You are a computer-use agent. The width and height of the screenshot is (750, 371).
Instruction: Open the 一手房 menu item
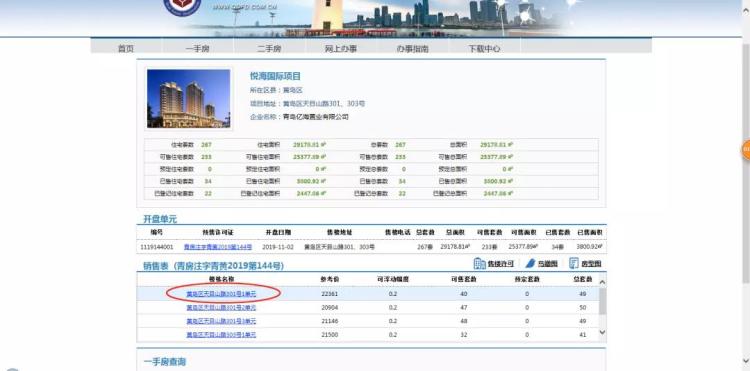coord(198,49)
